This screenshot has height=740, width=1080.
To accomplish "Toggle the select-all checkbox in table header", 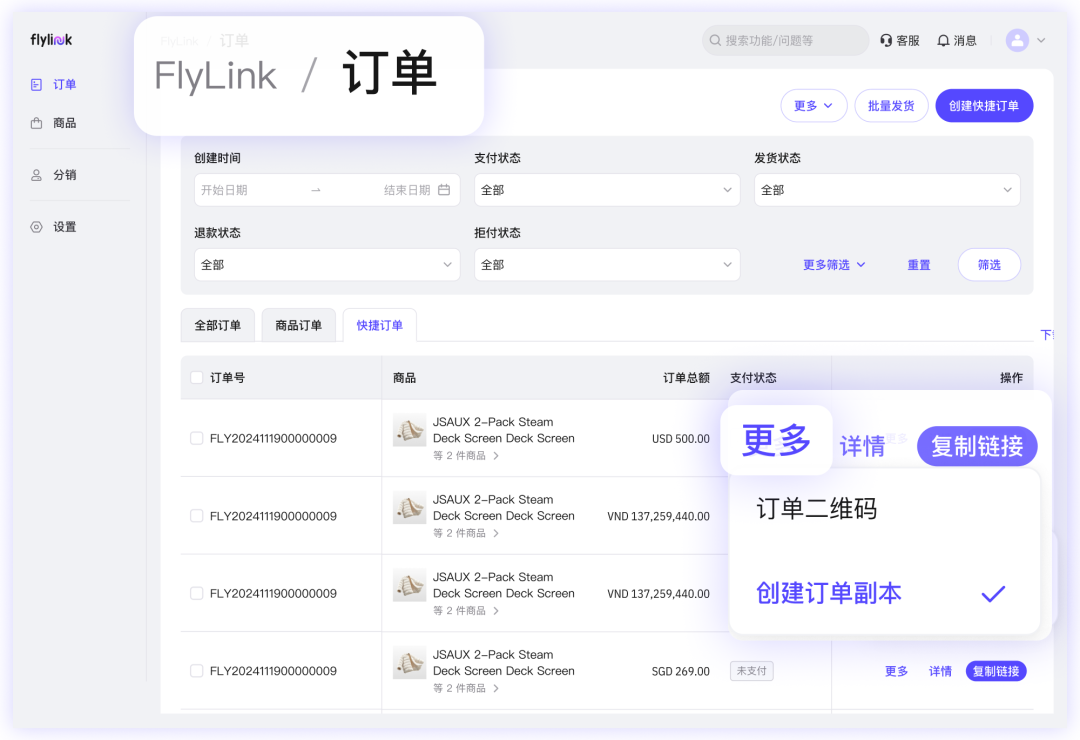I will pyautogui.click(x=197, y=378).
